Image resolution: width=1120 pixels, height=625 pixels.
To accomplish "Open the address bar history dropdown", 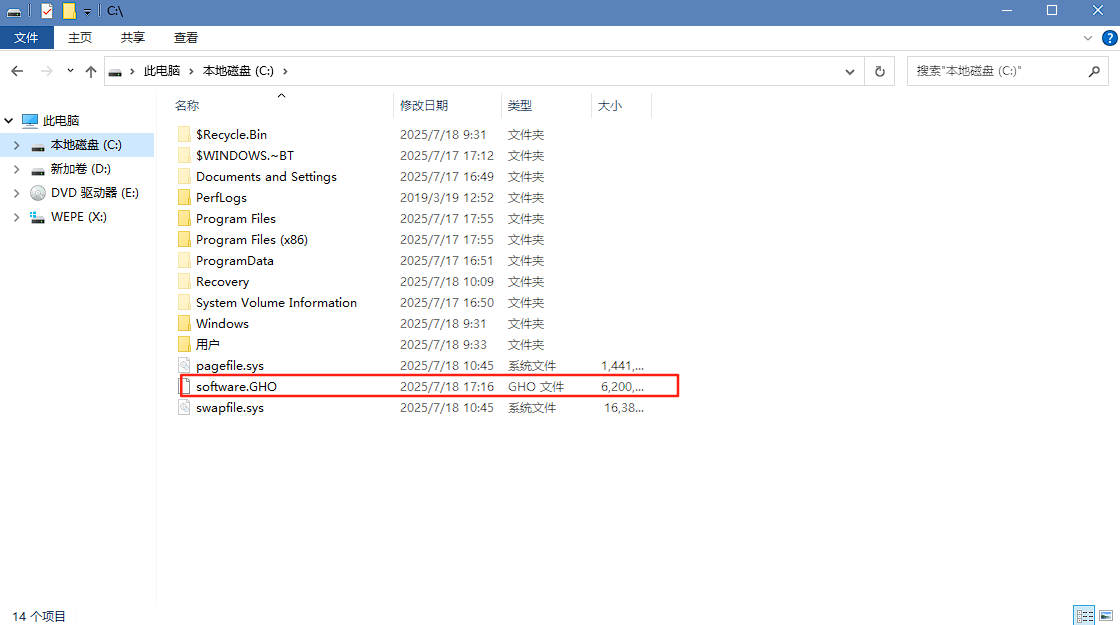I will (850, 72).
